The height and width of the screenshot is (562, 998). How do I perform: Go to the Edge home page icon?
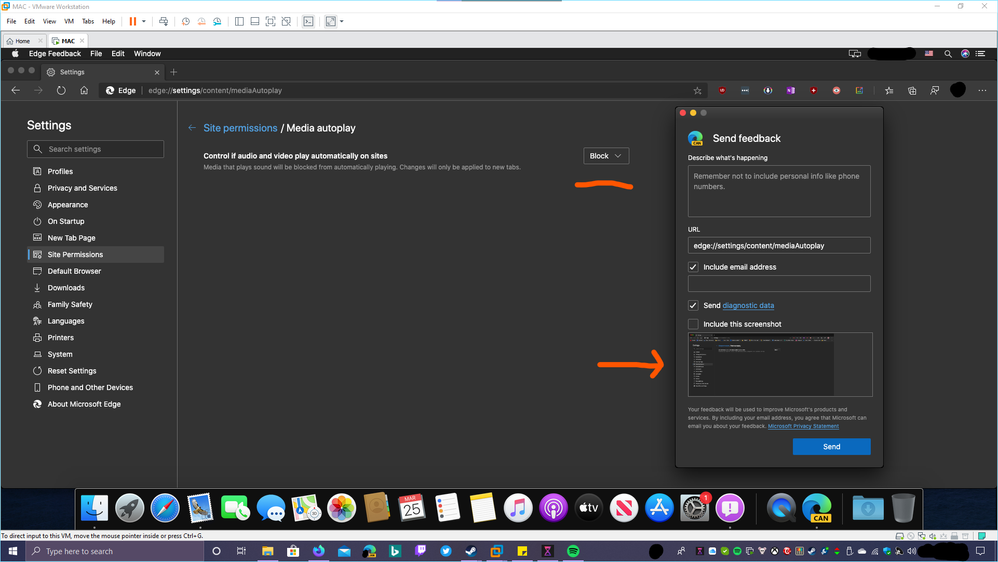(x=84, y=90)
